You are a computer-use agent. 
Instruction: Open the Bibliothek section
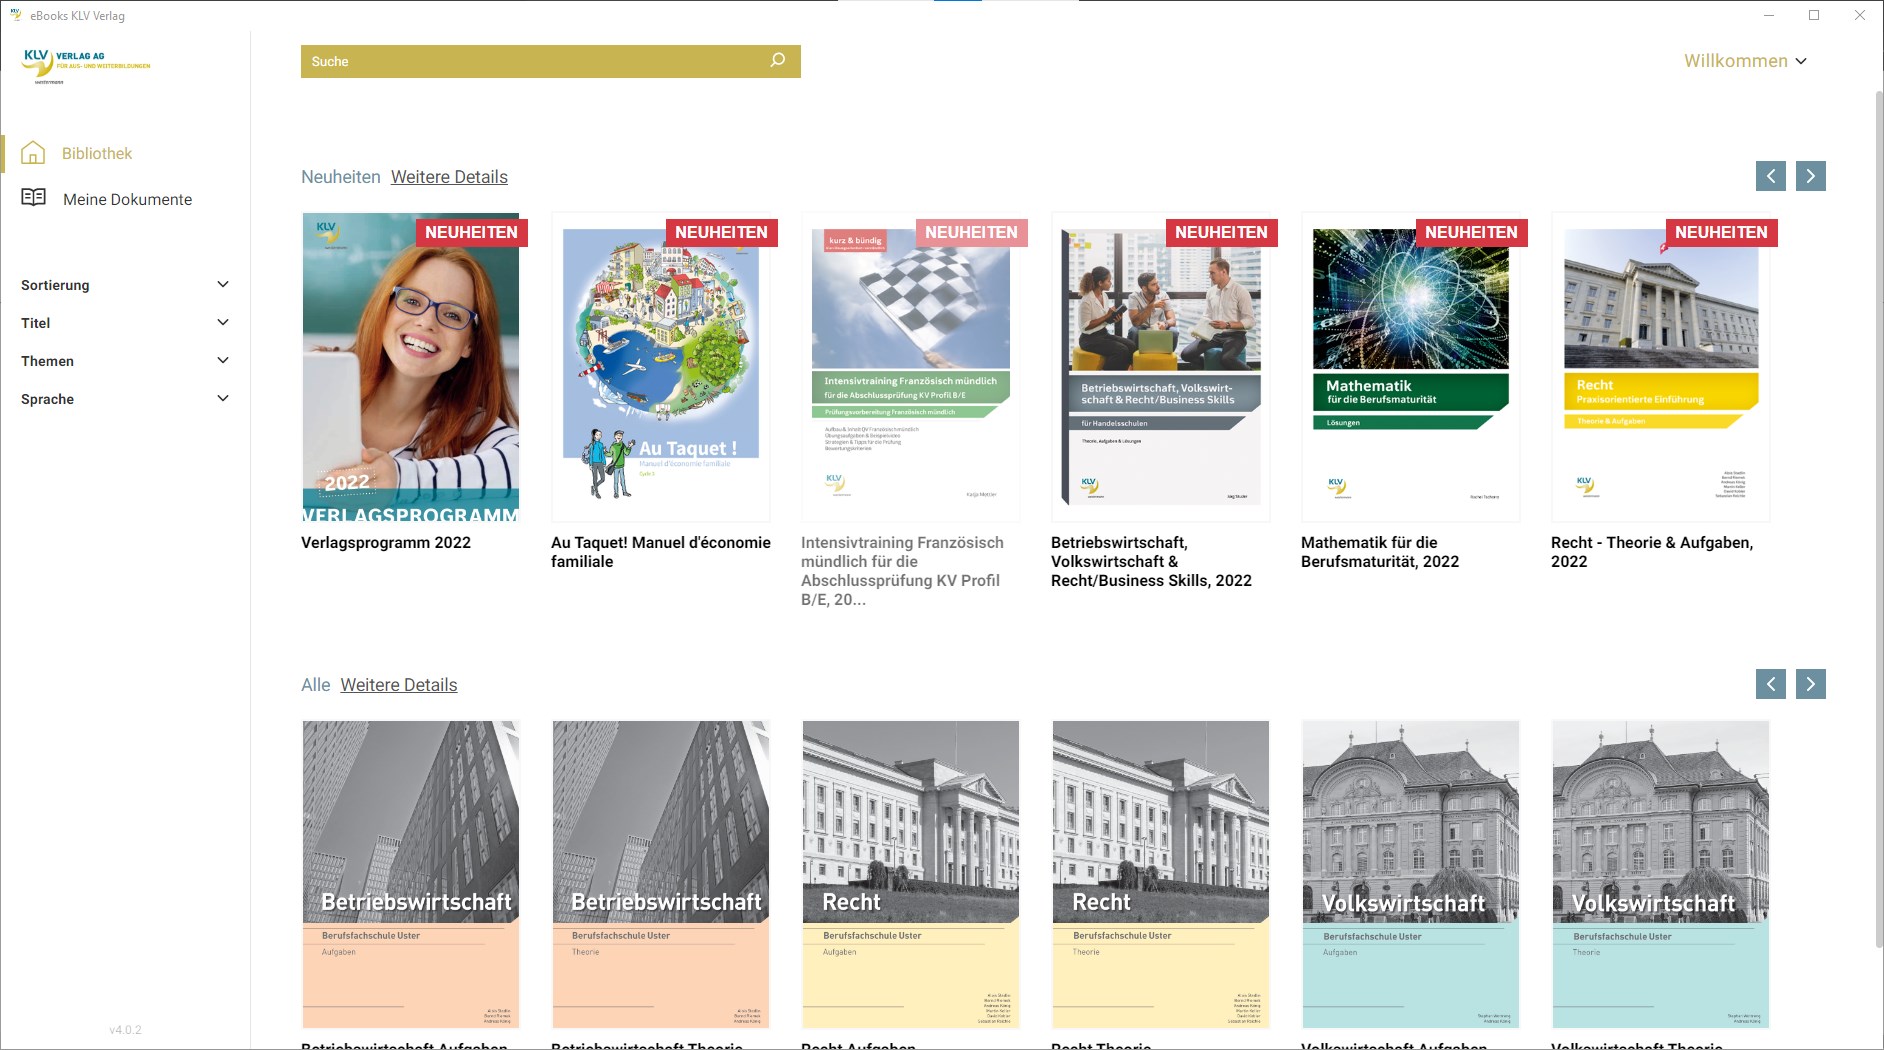pos(97,153)
